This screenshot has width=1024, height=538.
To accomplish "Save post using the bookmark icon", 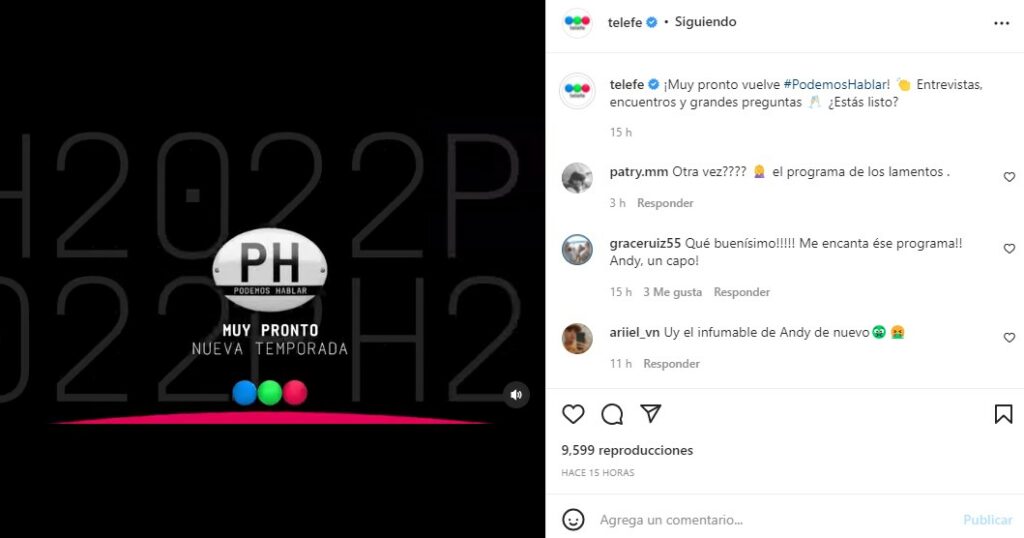I will point(1003,414).
